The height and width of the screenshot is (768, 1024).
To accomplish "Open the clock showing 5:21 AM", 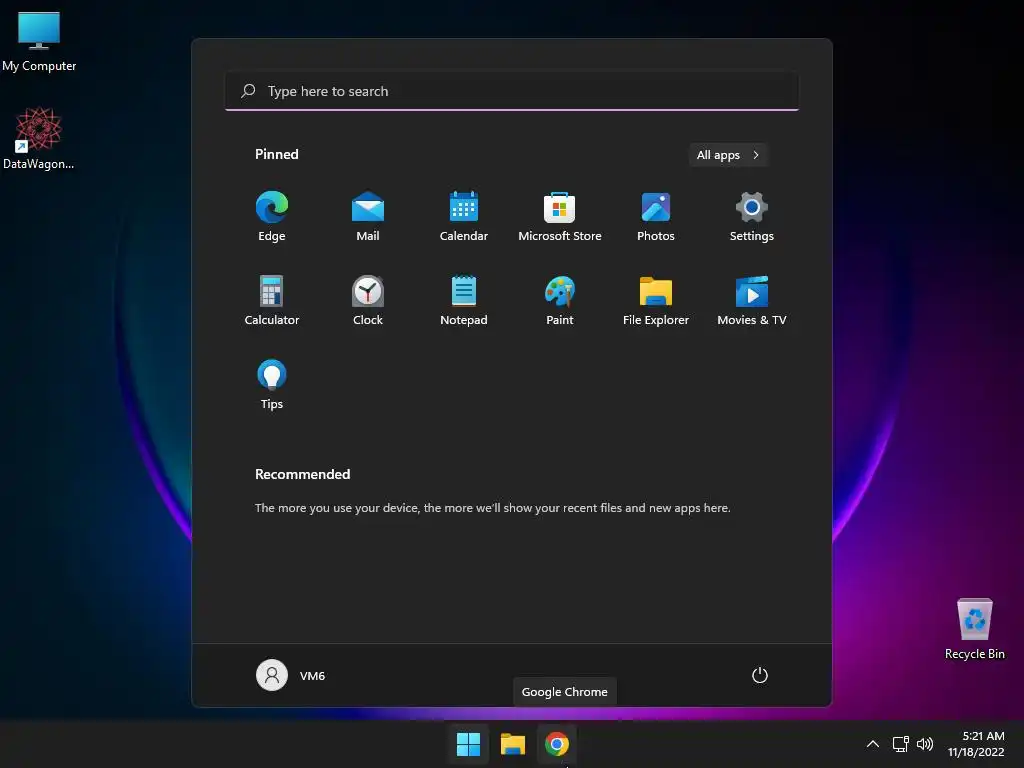I will (976, 744).
